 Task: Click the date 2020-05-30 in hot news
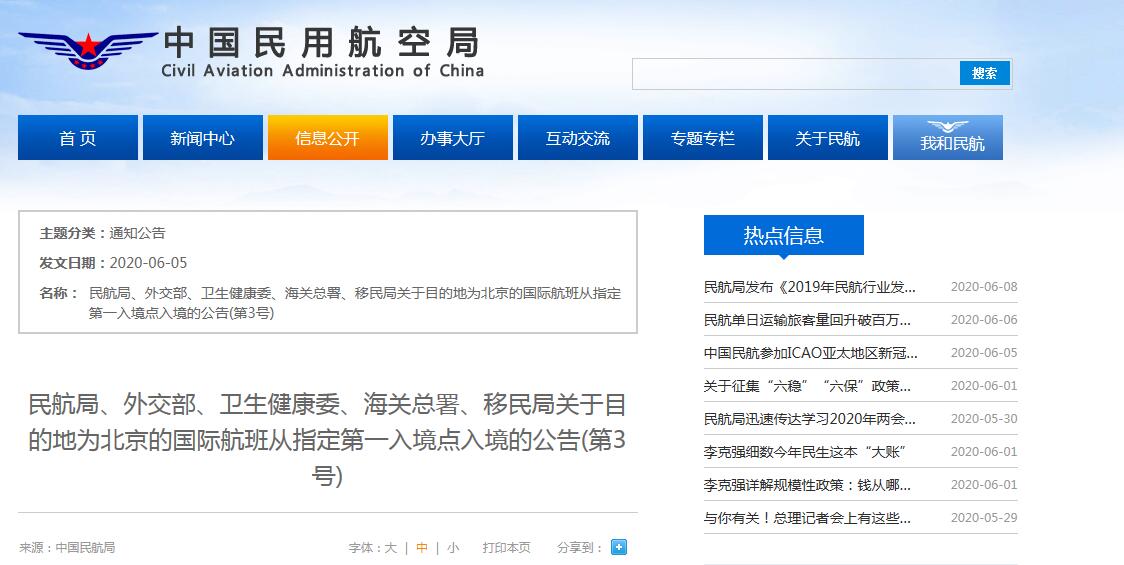(x=984, y=419)
